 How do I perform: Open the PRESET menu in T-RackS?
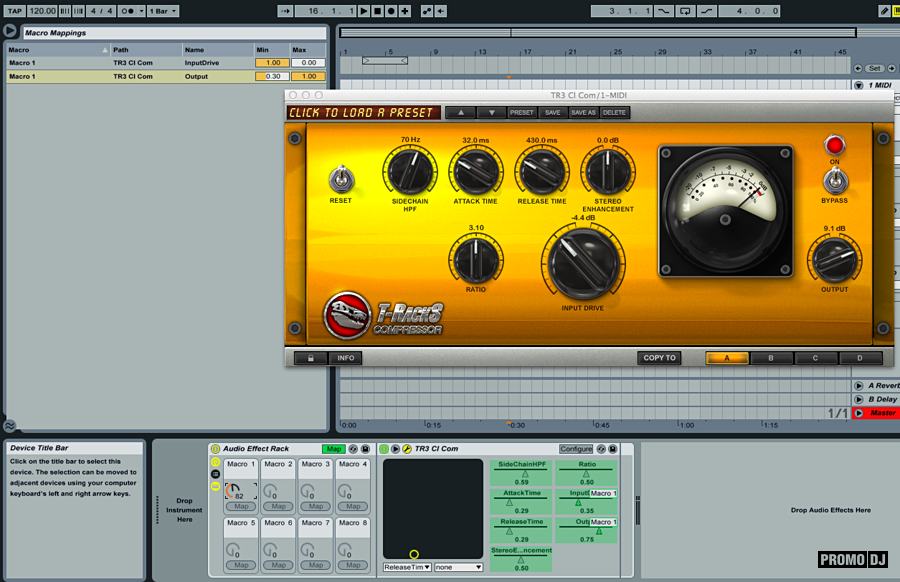click(x=522, y=112)
